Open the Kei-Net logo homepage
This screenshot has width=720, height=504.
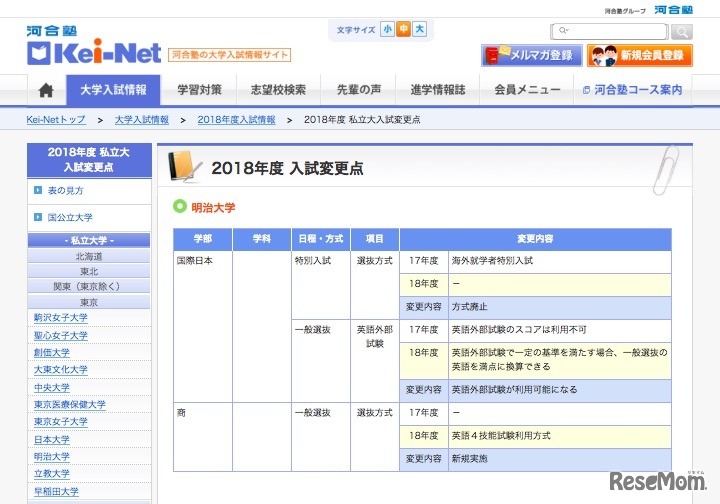(x=94, y=46)
